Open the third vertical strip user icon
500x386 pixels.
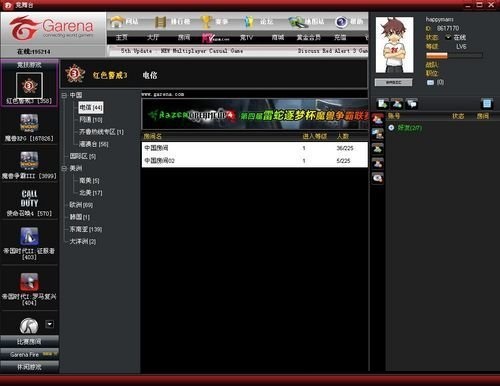click(378, 149)
